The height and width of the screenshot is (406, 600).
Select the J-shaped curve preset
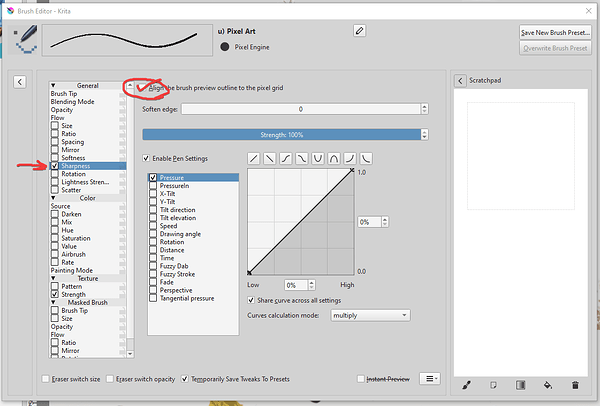(x=350, y=158)
